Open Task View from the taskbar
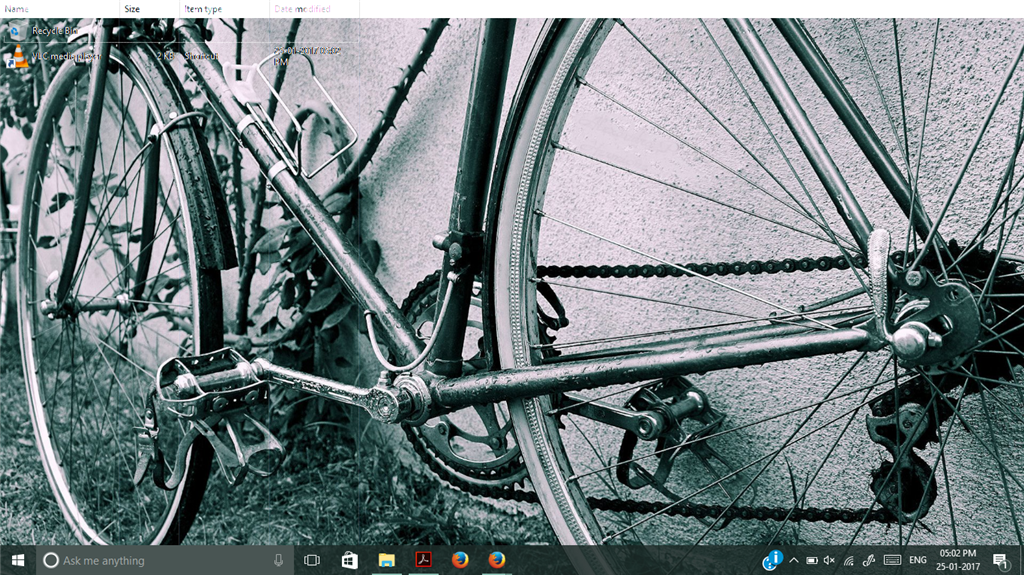The height and width of the screenshot is (575, 1024). pyautogui.click(x=312, y=561)
